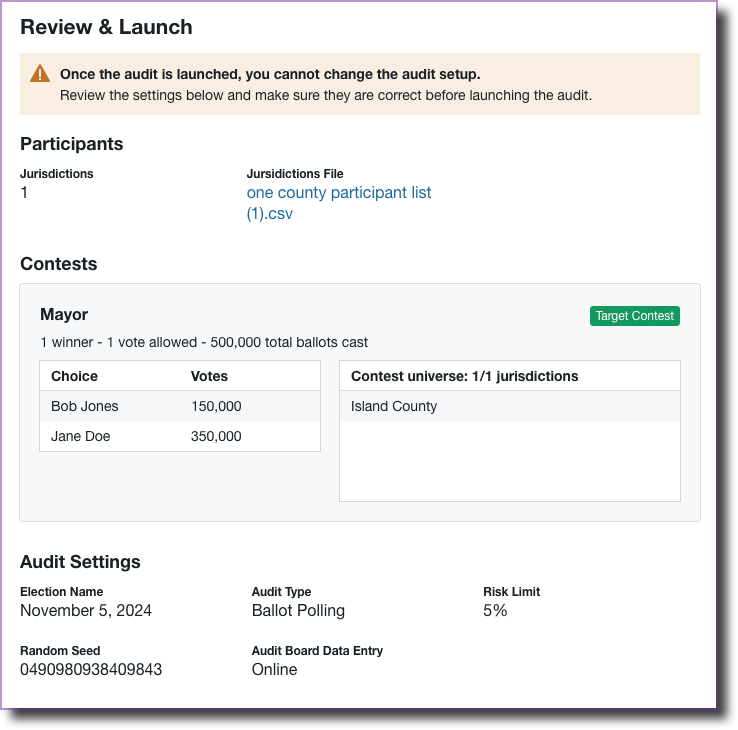Open the one county participant list CSV link
The height and width of the screenshot is (730, 738).
[x=338, y=202]
